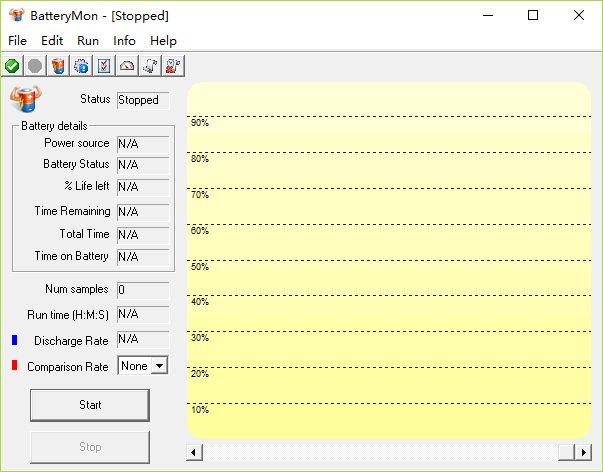Close the BatteryMon window
The height and width of the screenshot is (472, 603).
579,15
